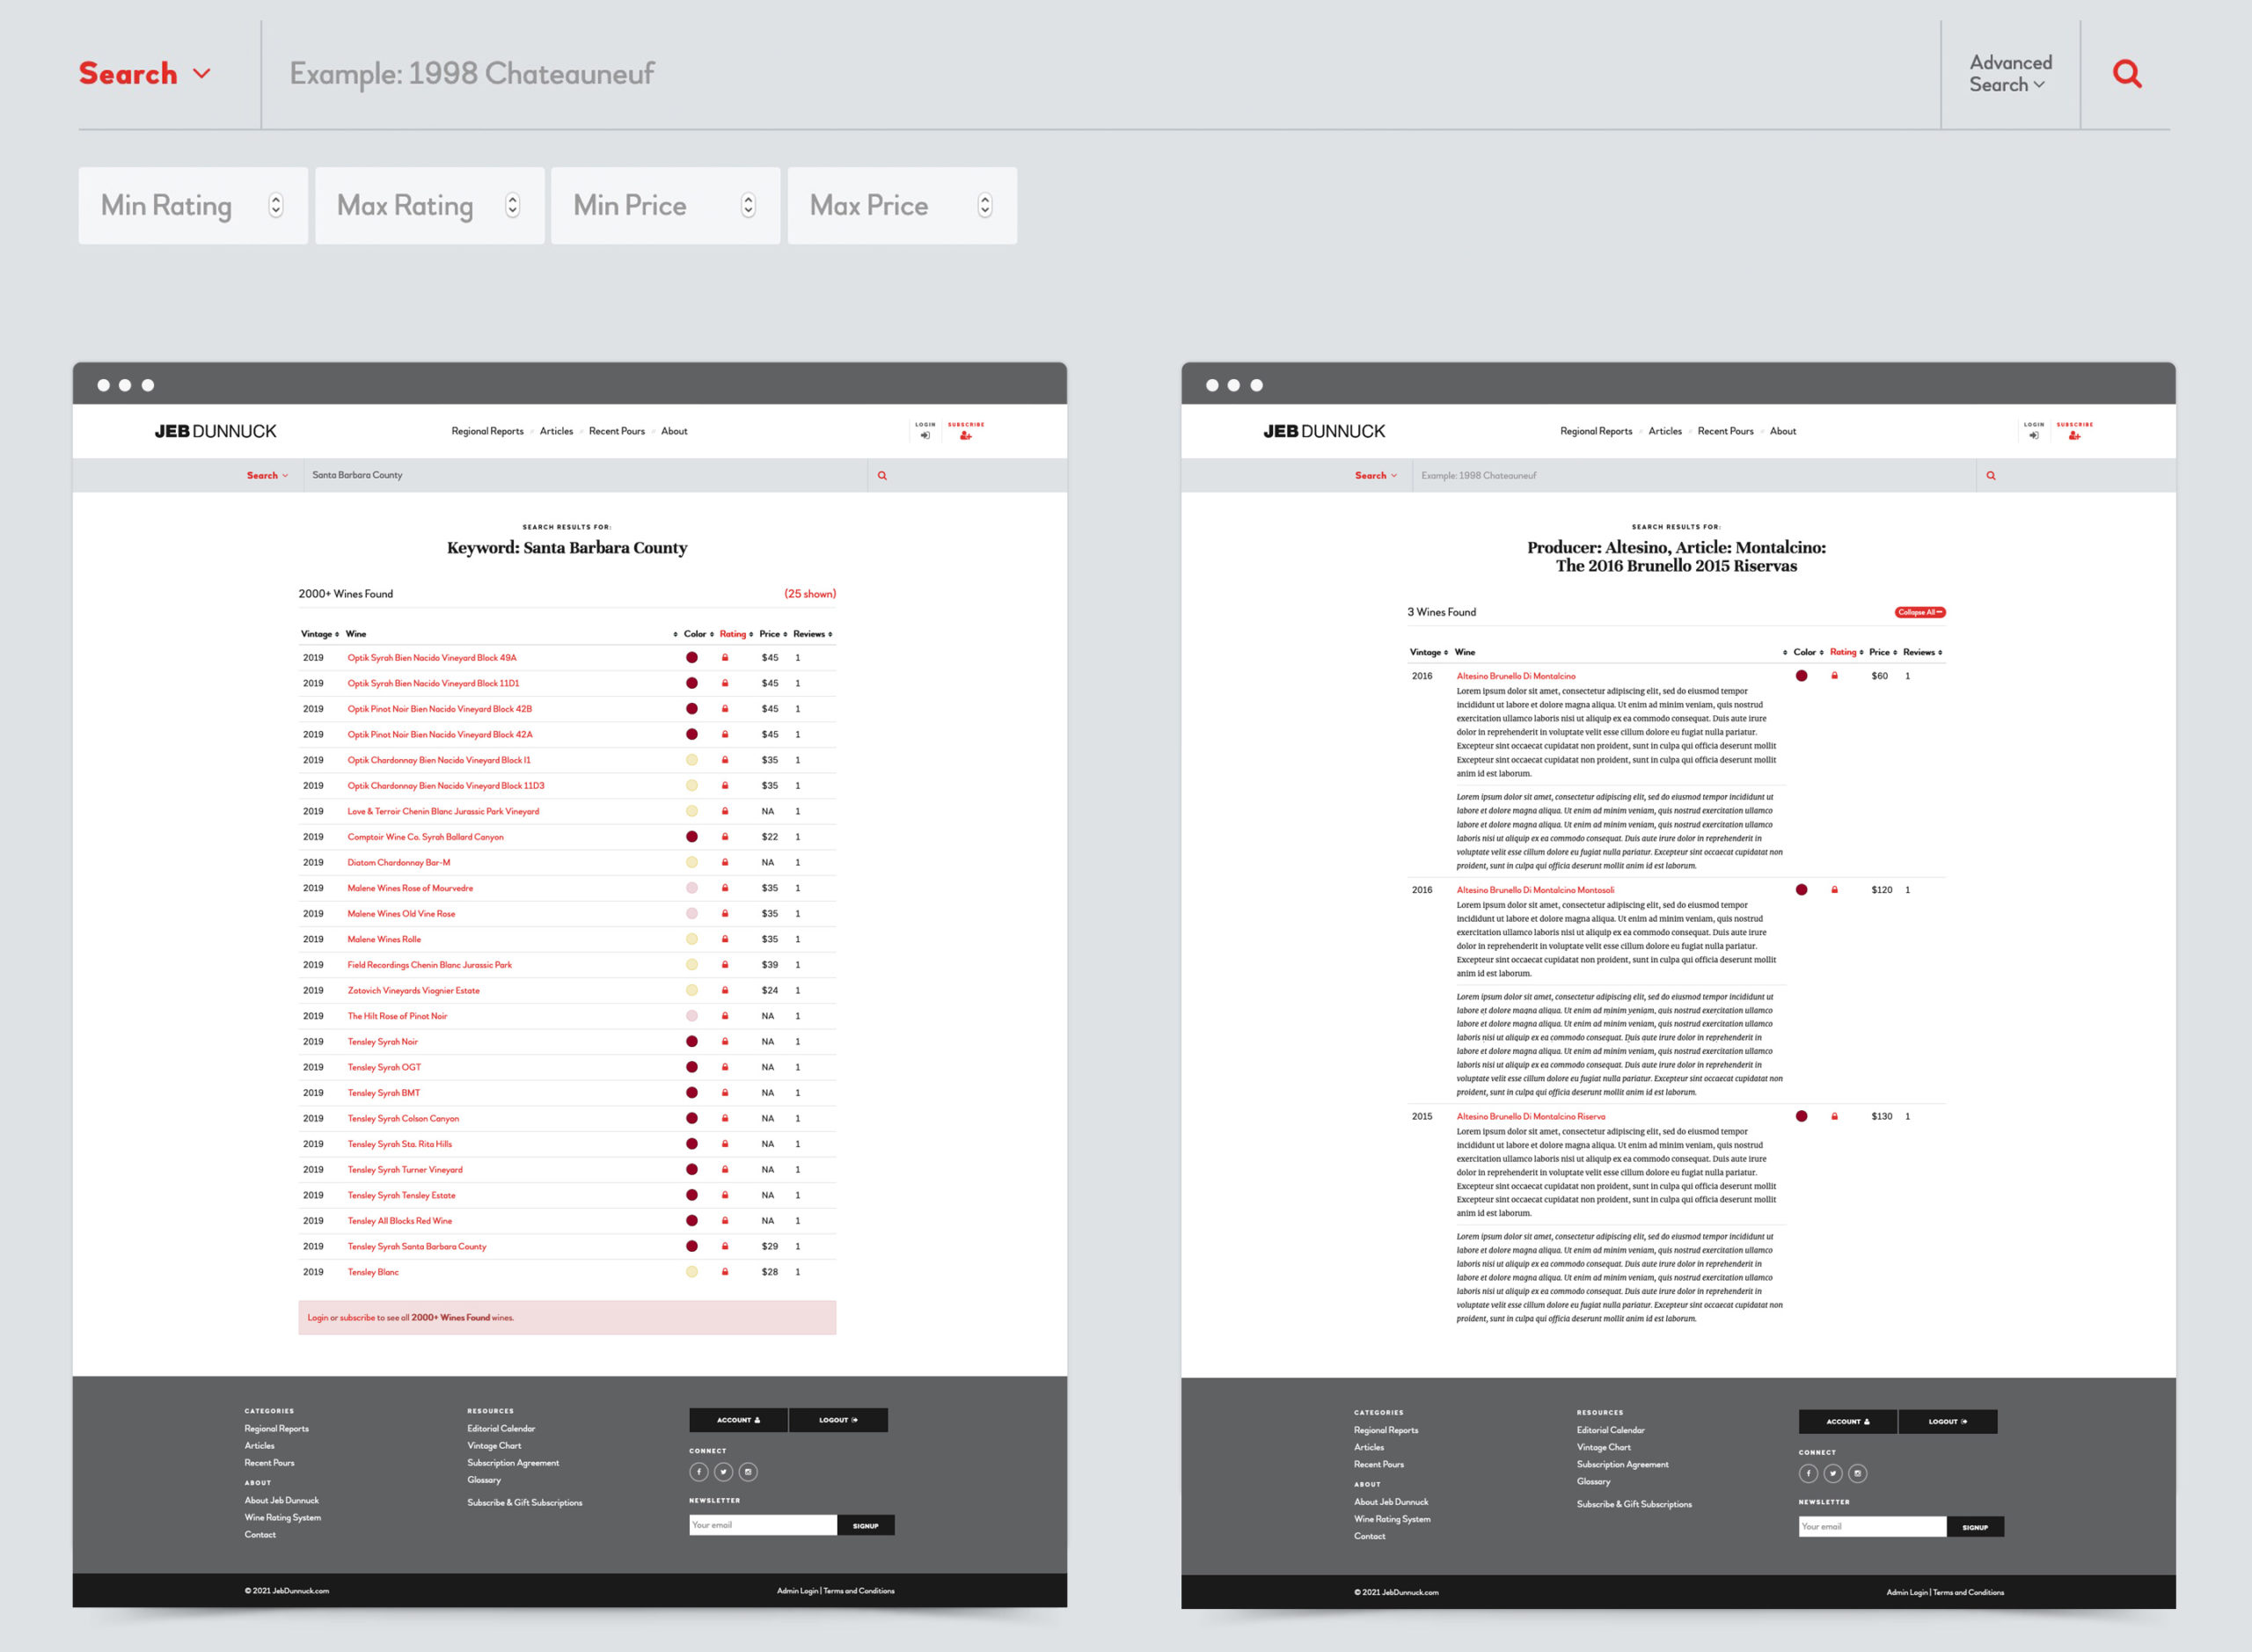Focus the 'Example: 1998 Chateauneuf' large search field
Image resolution: width=2252 pixels, height=1652 pixels.
(x=1100, y=74)
